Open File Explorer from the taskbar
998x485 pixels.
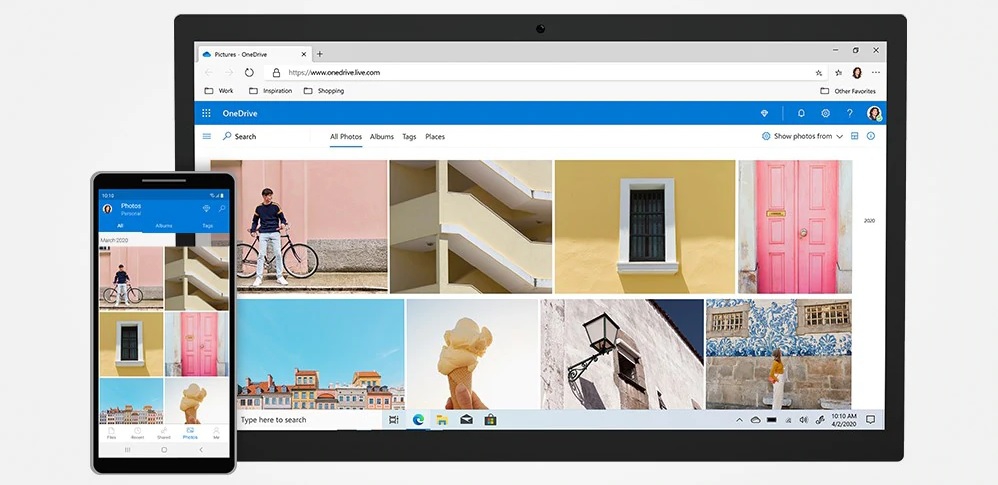coord(442,419)
